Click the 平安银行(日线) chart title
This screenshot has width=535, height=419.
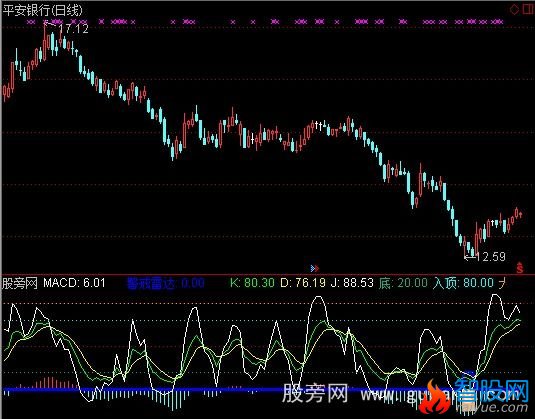click(43, 10)
